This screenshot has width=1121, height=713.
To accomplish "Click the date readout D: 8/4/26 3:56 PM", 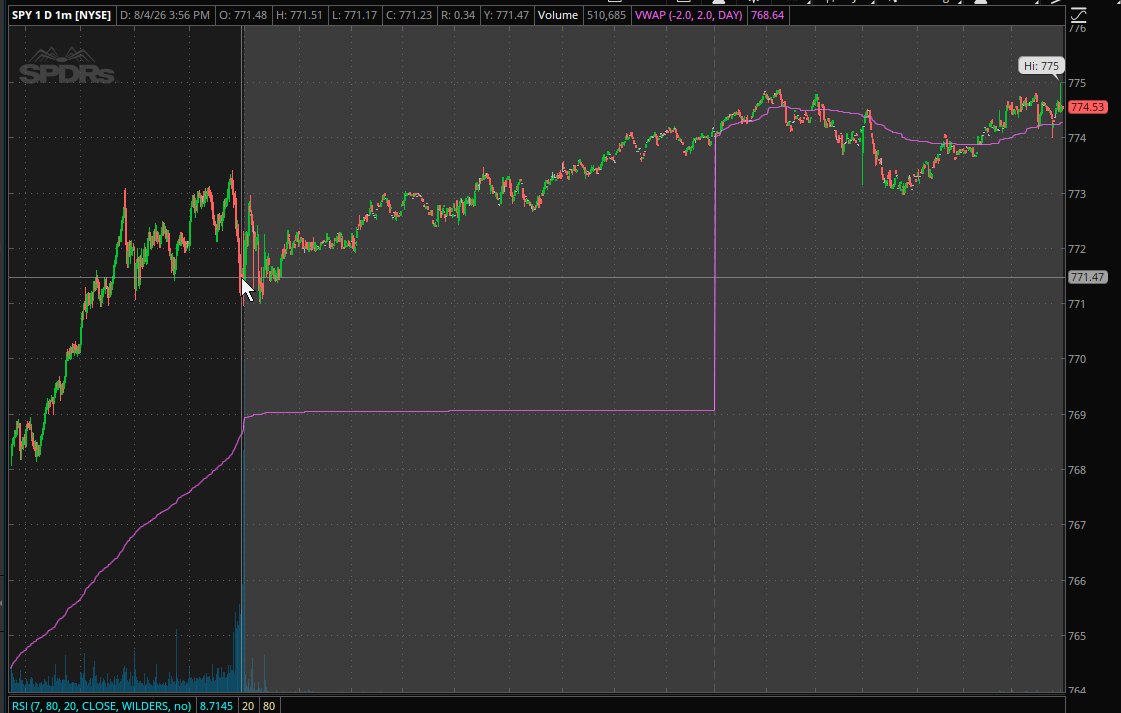I will (165, 15).
